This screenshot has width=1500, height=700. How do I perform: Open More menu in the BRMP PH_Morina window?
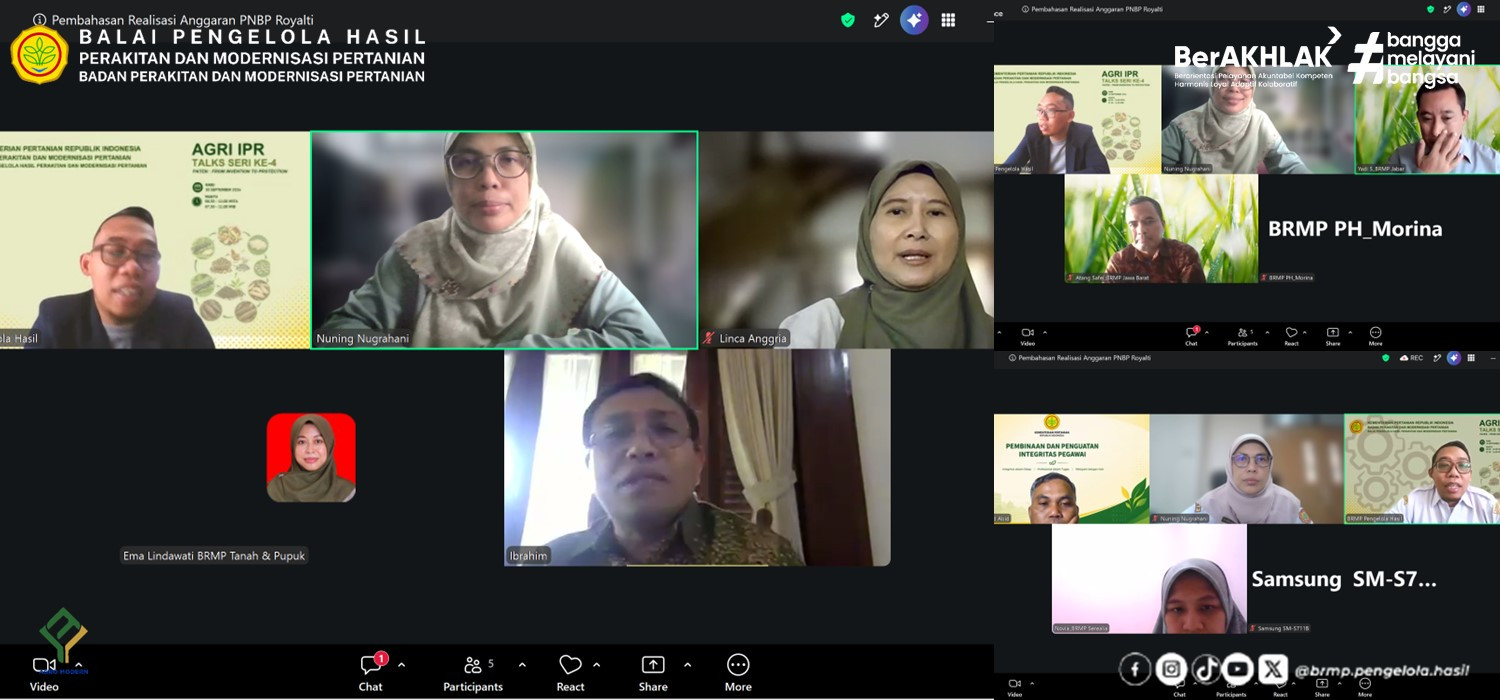1375,336
